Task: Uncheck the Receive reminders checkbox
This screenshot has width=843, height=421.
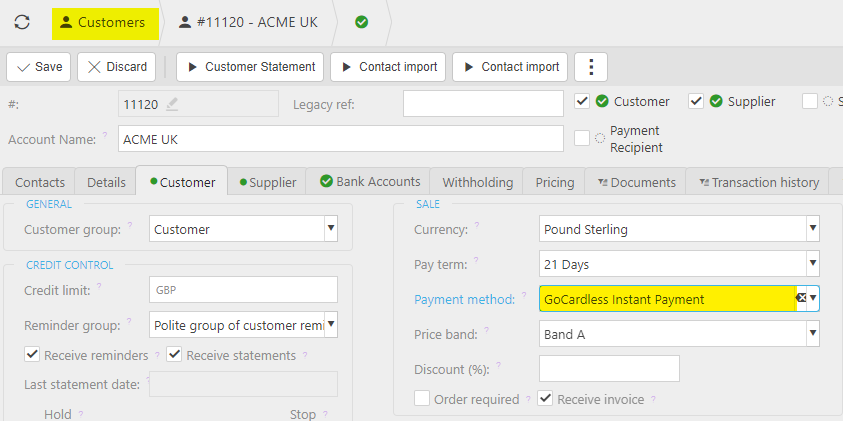Action: (32, 355)
